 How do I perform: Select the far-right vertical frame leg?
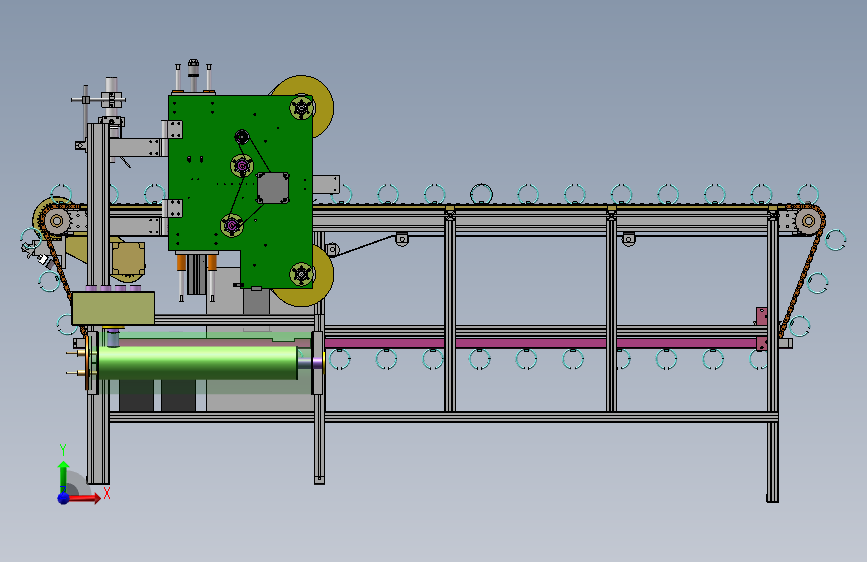772,358
